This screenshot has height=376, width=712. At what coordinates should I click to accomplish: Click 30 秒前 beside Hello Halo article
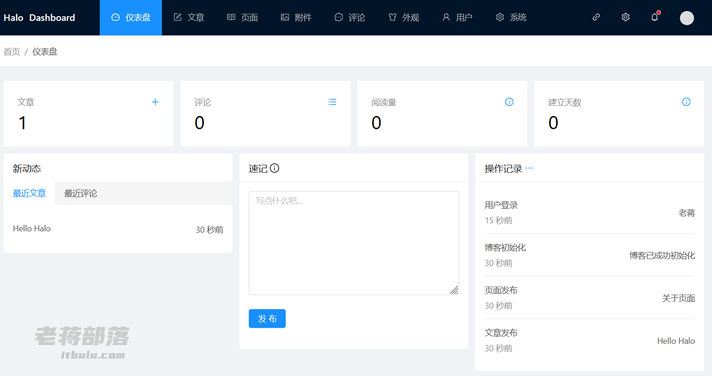tap(209, 230)
